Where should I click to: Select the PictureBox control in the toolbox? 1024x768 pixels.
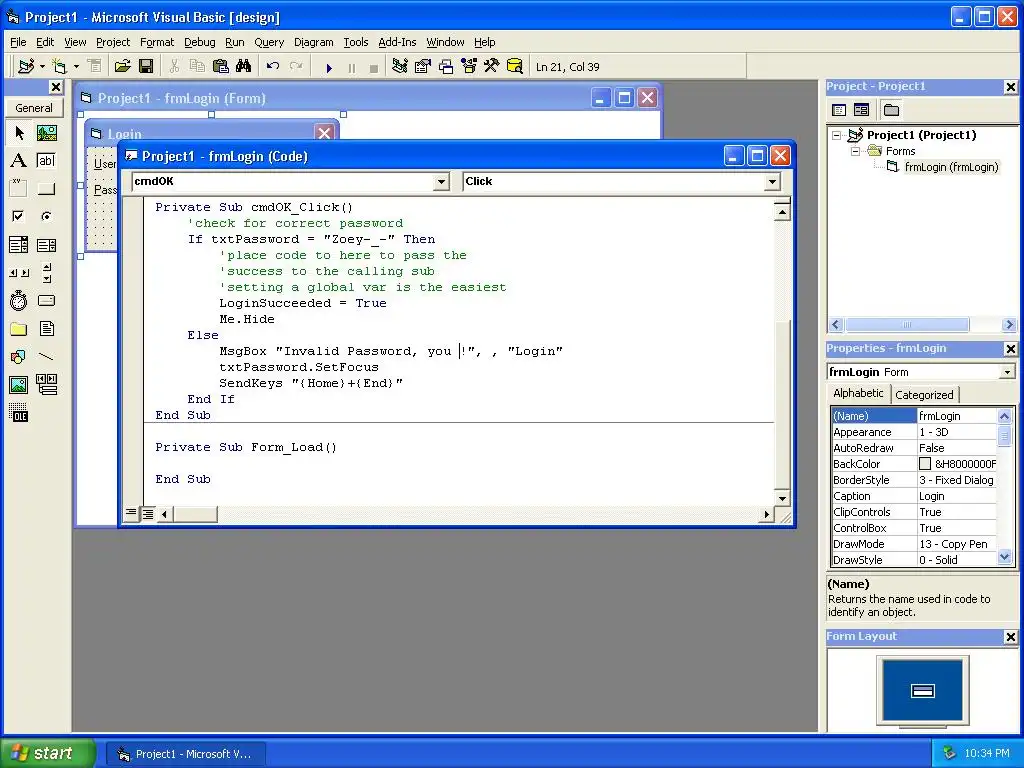click(x=46, y=133)
